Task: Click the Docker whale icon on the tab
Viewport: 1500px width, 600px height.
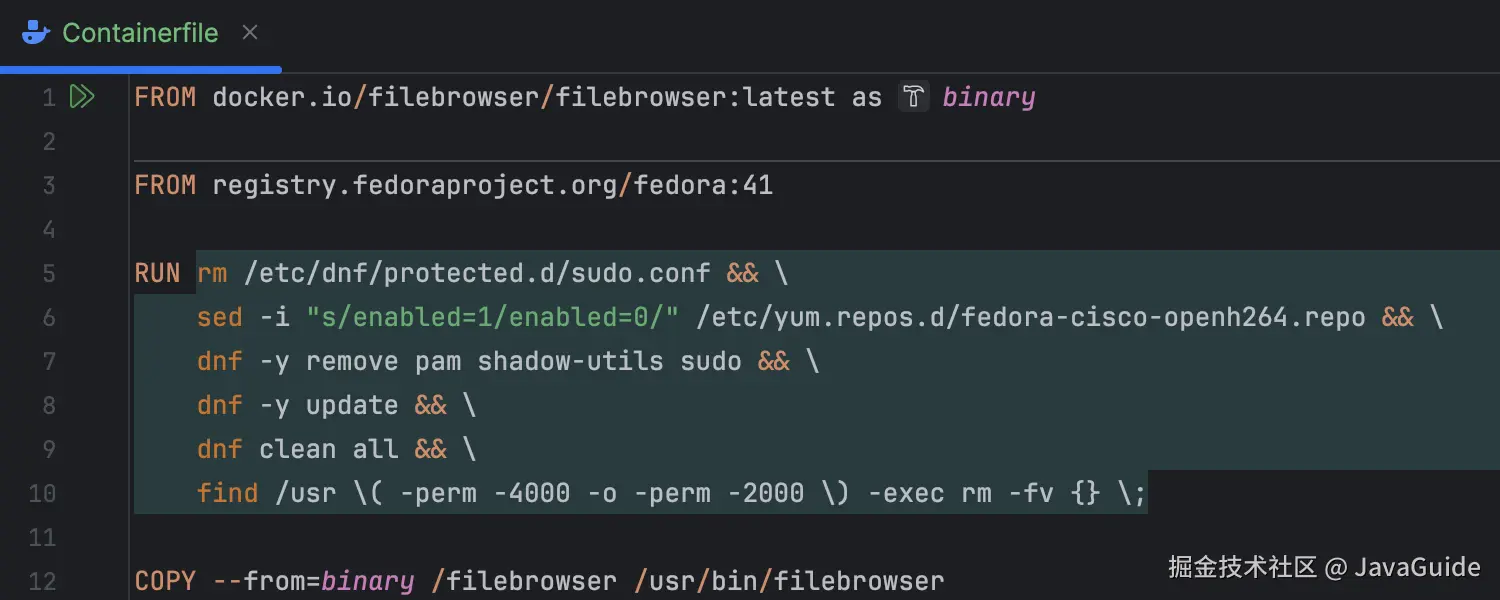Action: 36,33
